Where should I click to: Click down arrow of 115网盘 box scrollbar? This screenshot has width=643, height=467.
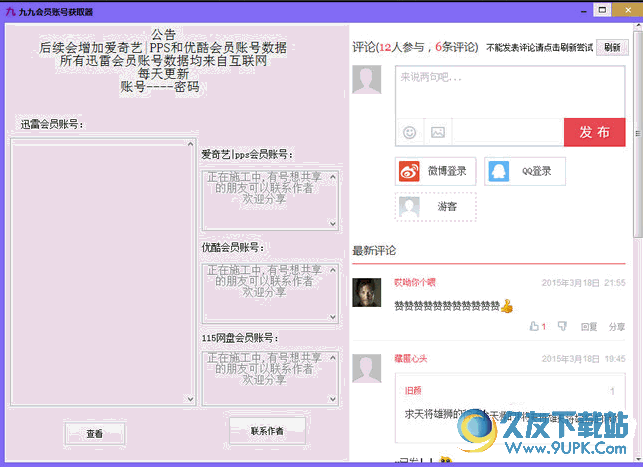pyautogui.click(x=333, y=399)
